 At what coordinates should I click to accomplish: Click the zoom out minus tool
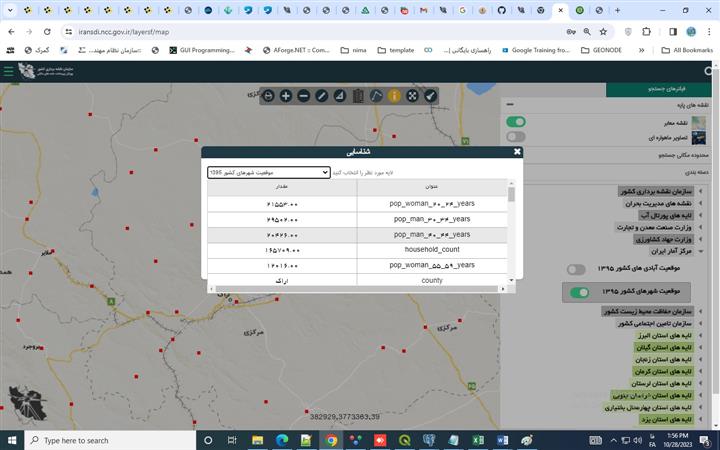(304, 96)
